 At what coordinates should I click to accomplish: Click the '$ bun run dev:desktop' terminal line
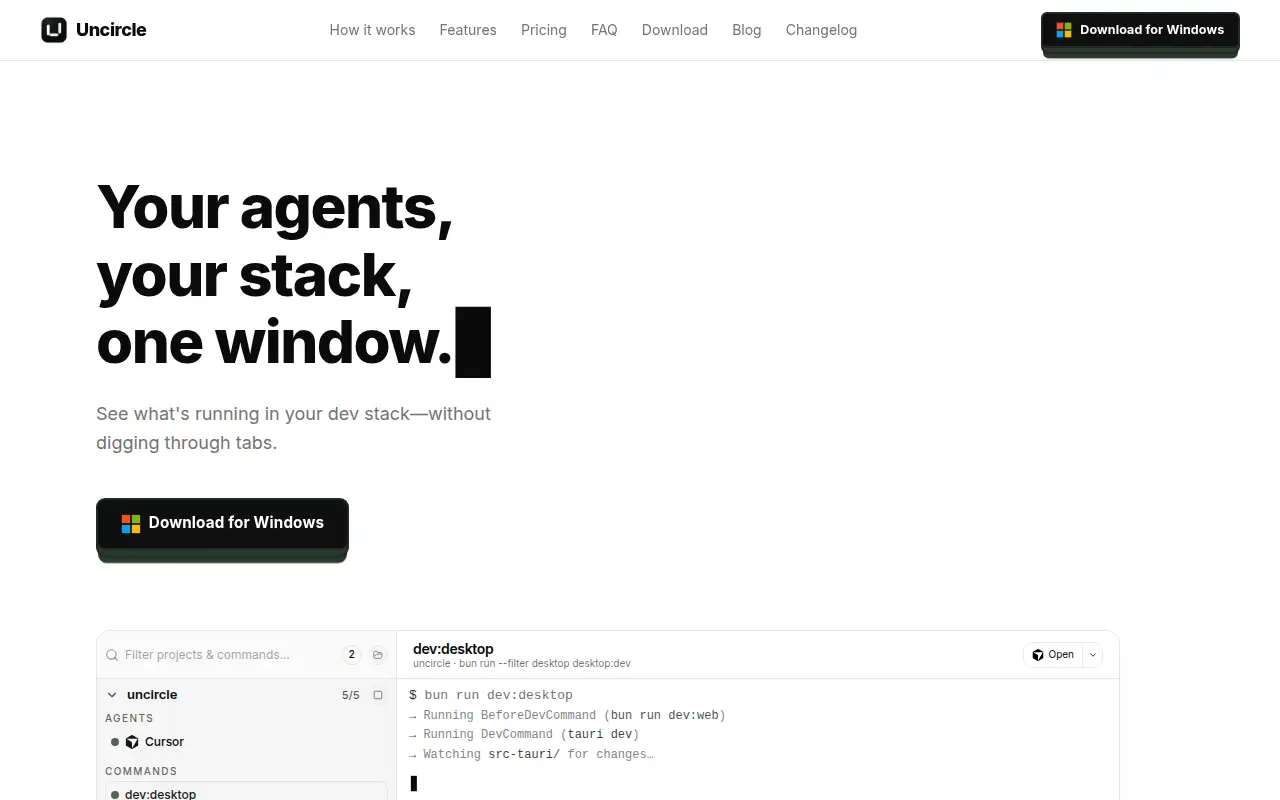[491, 695]
